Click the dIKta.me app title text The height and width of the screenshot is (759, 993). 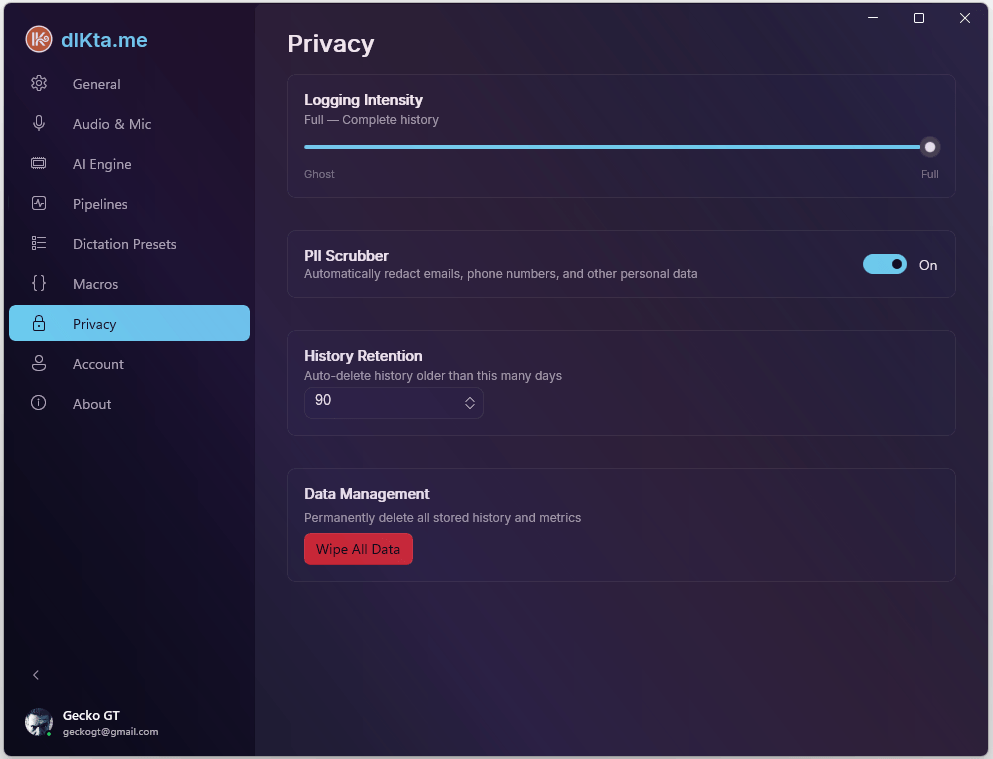coord(104,40)
